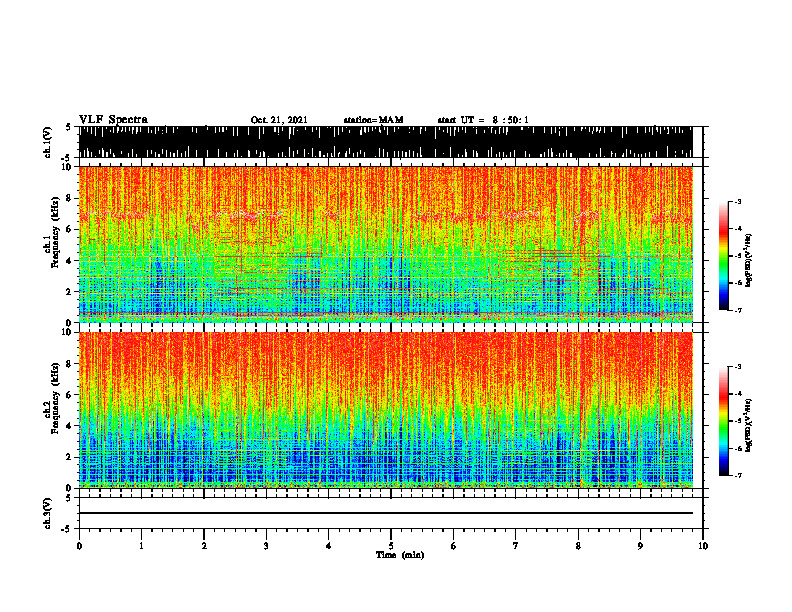Click the "2" kHz tick on ch.2 axis
Screen dimensions: 792x612
(x=69, y=457)
